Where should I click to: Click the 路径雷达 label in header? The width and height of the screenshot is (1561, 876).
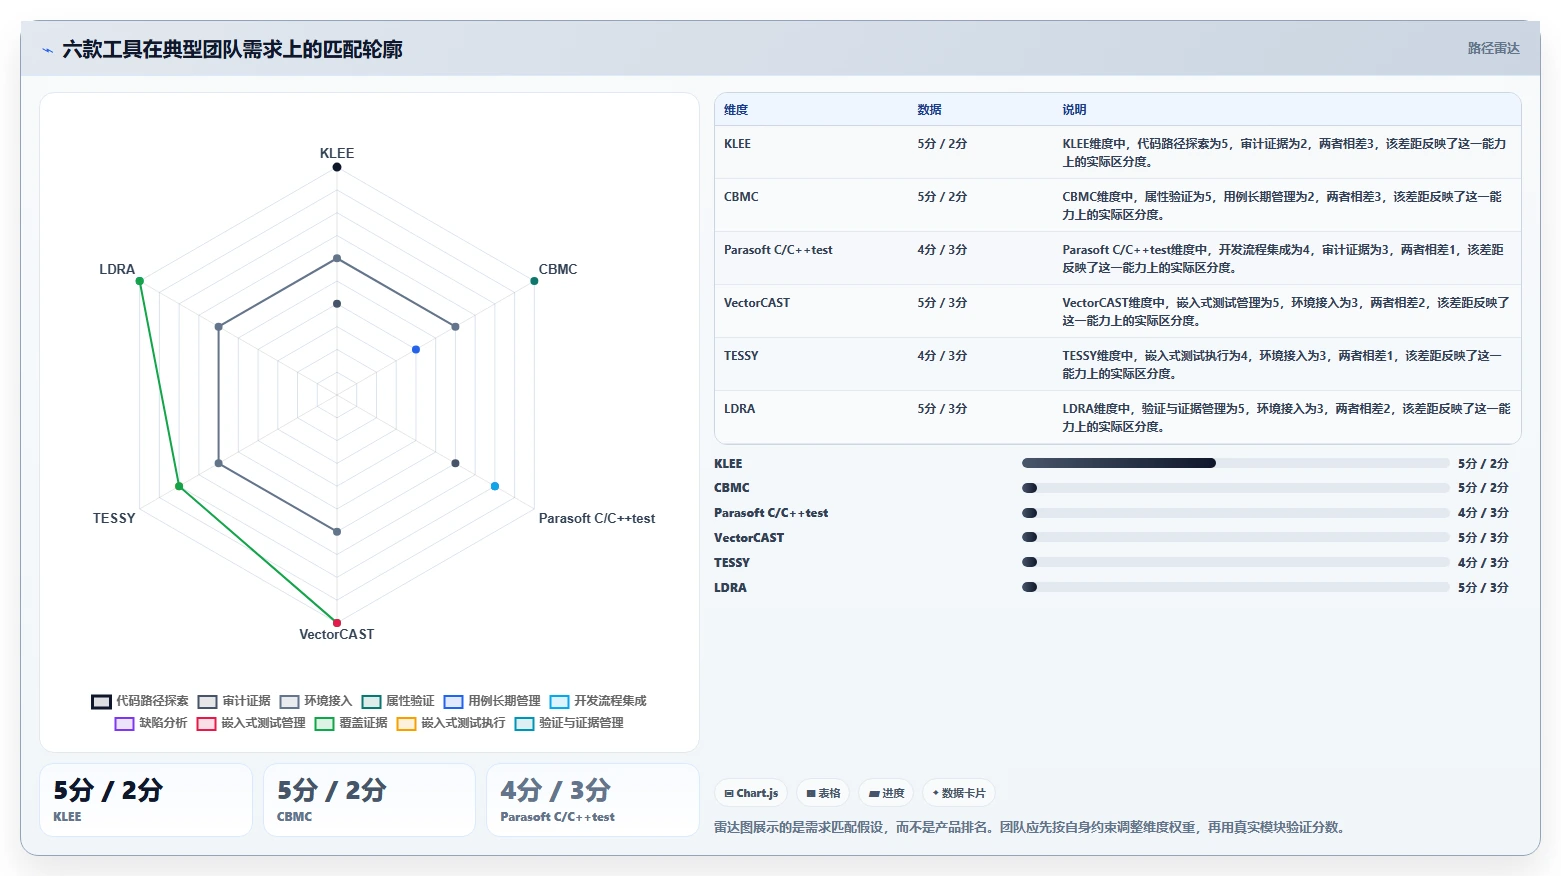coord(1493,48)
